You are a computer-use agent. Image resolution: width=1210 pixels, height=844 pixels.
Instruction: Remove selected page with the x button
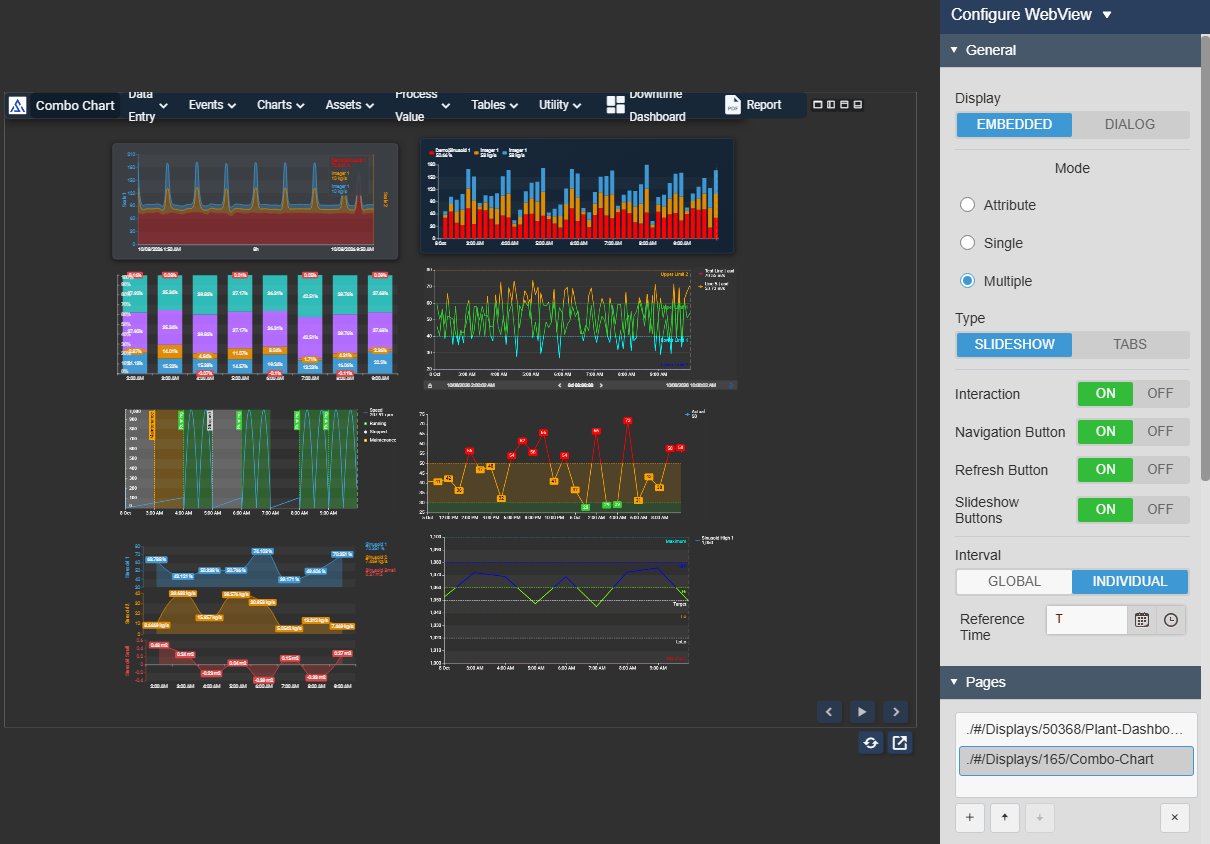[x=1175, y=817]
